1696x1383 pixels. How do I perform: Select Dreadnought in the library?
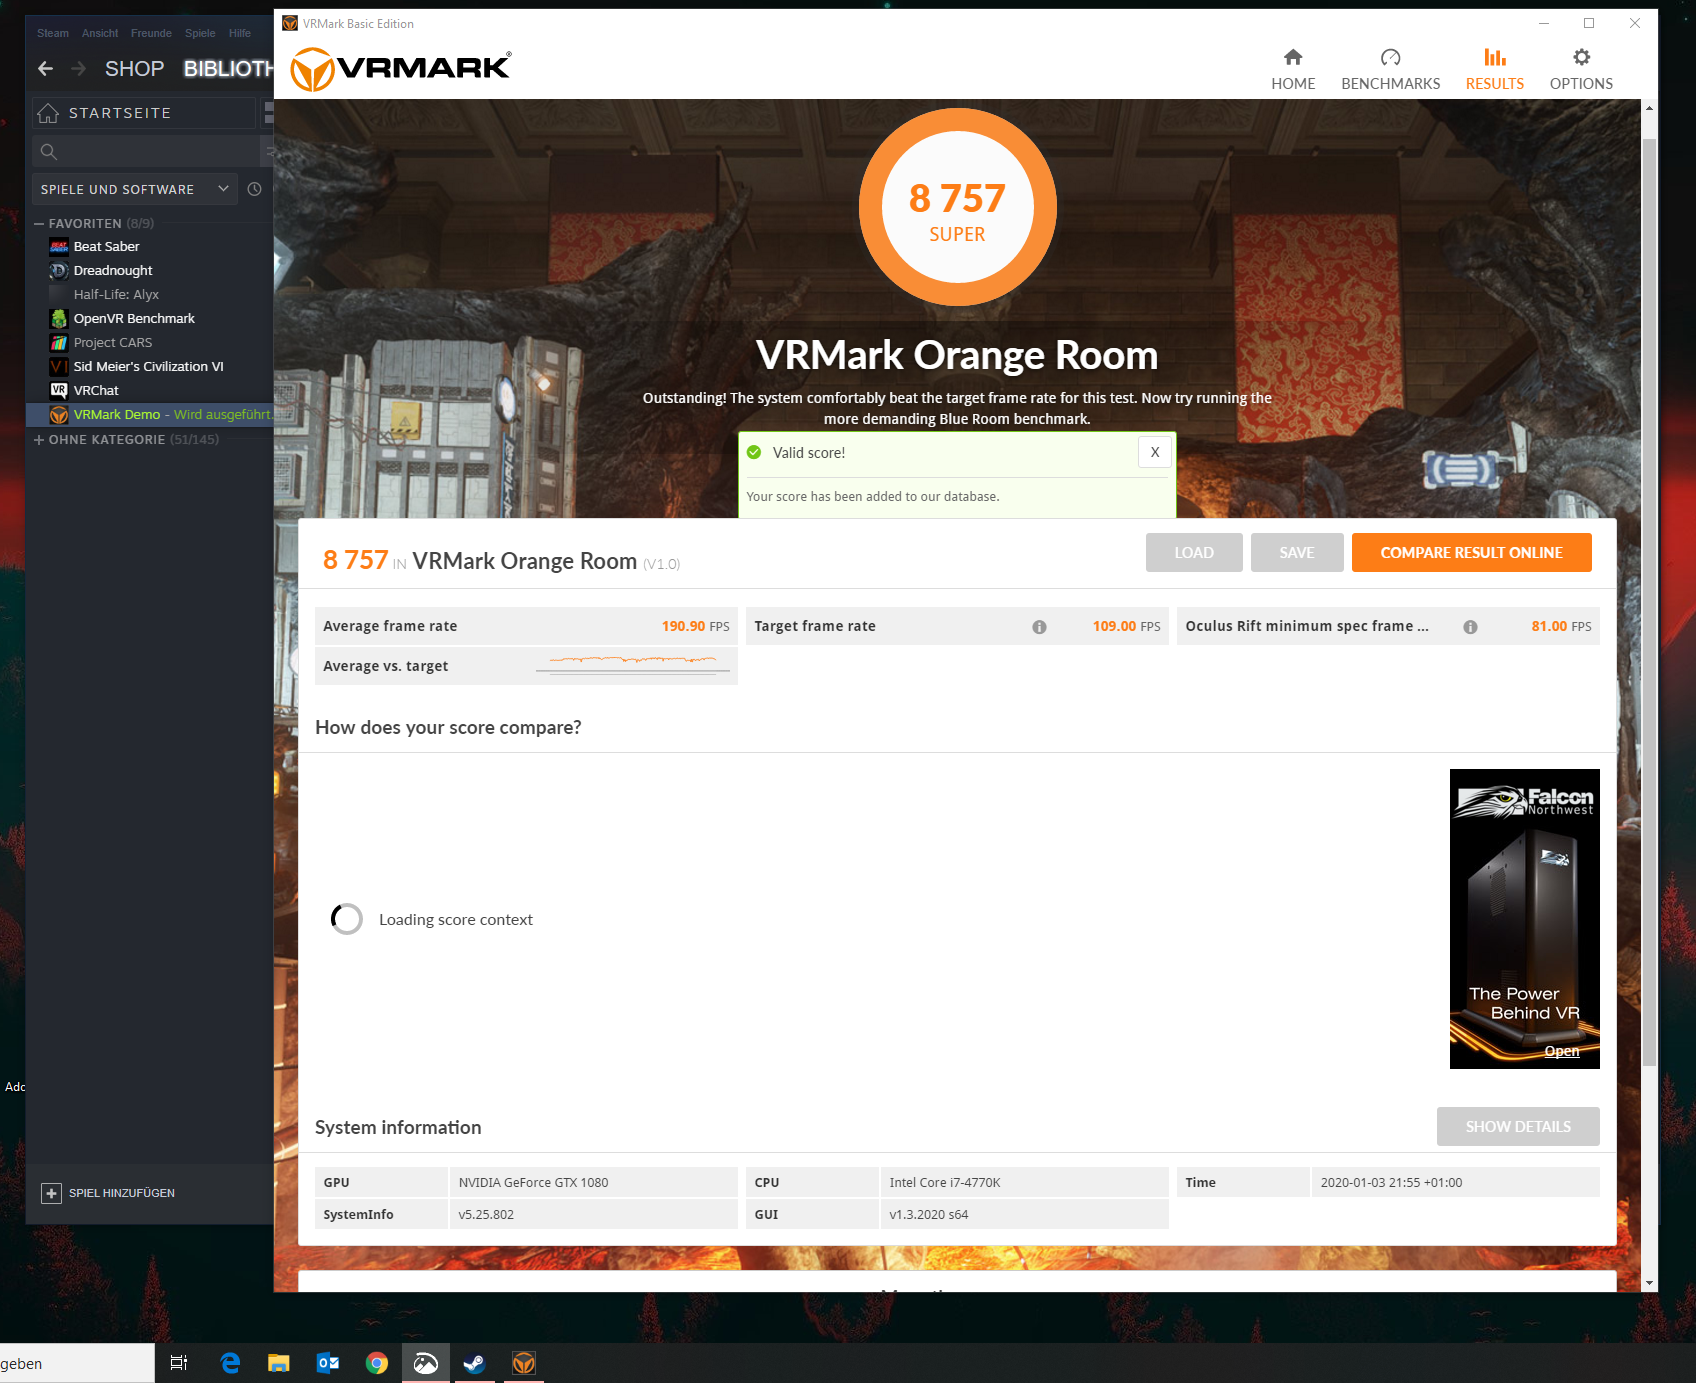click(113, 270)
